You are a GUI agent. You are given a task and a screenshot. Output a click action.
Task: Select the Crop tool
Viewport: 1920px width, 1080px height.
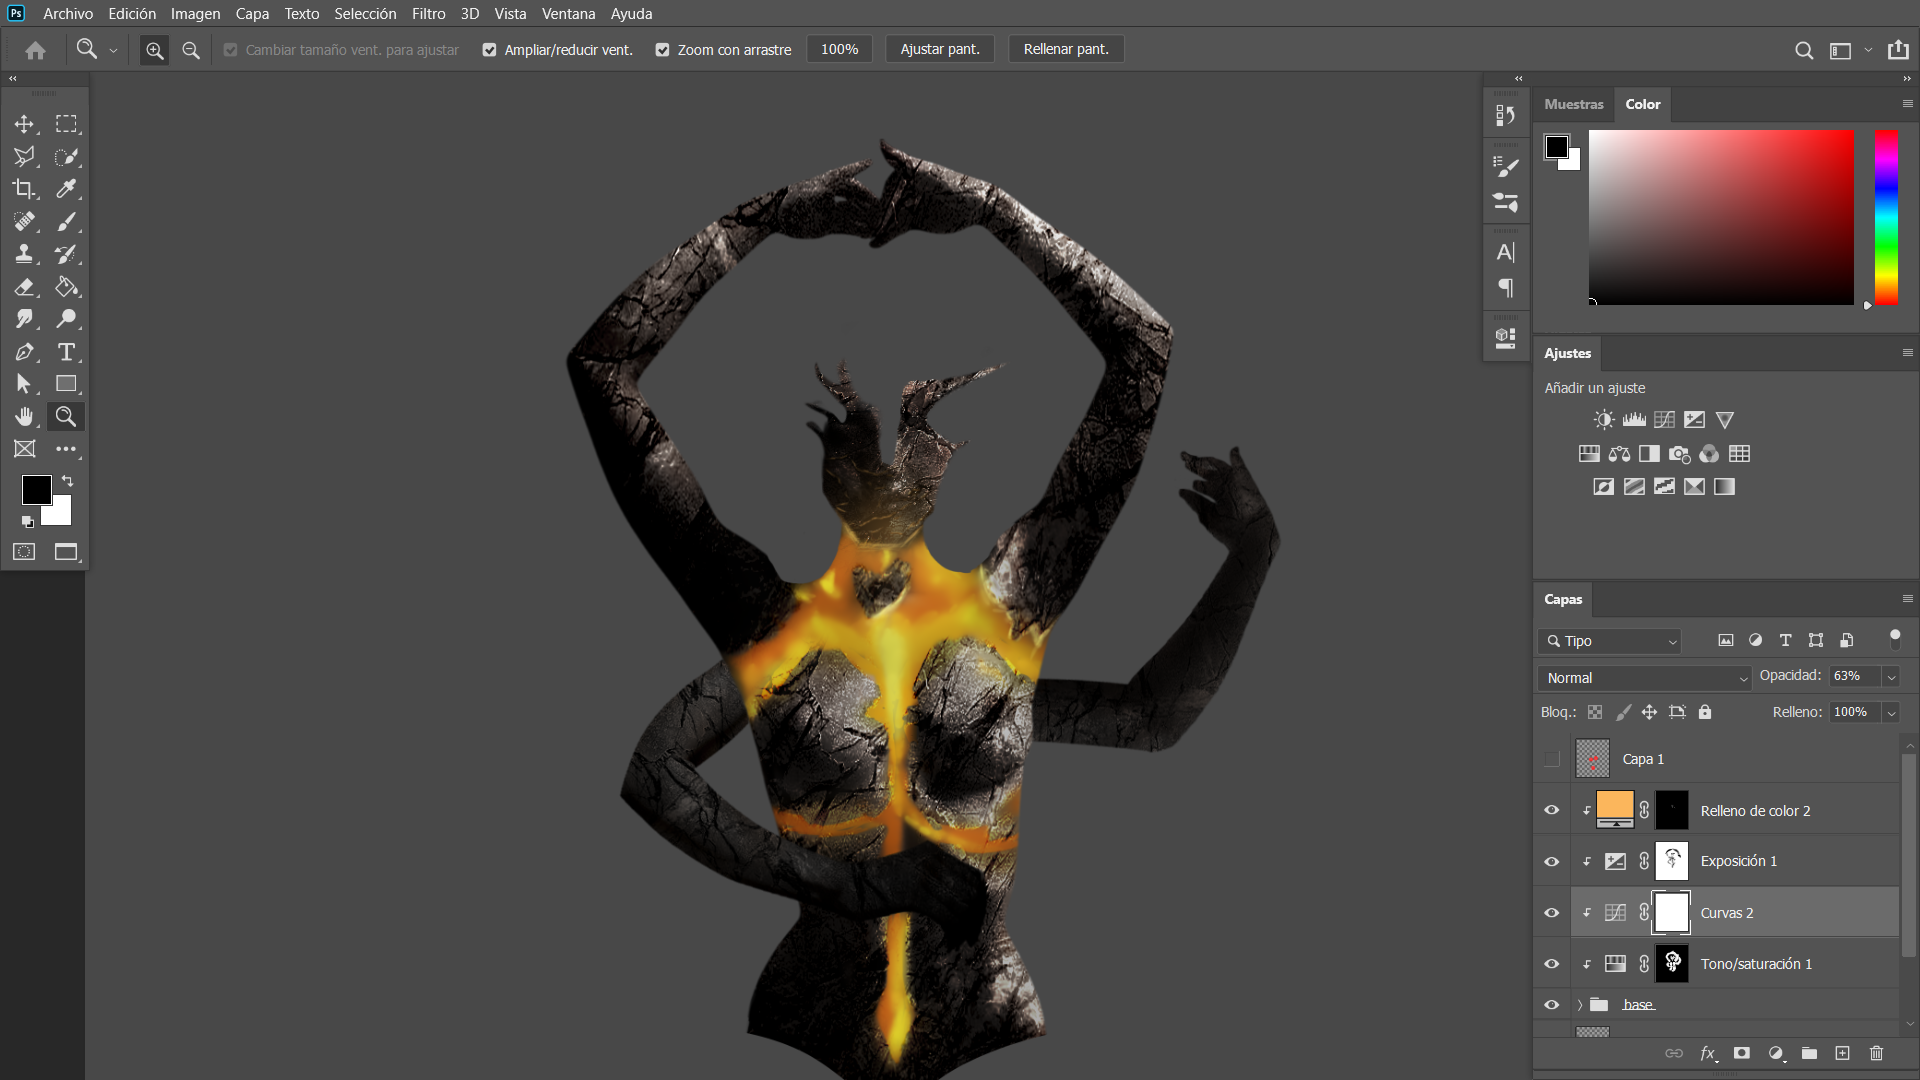(24, 189)
